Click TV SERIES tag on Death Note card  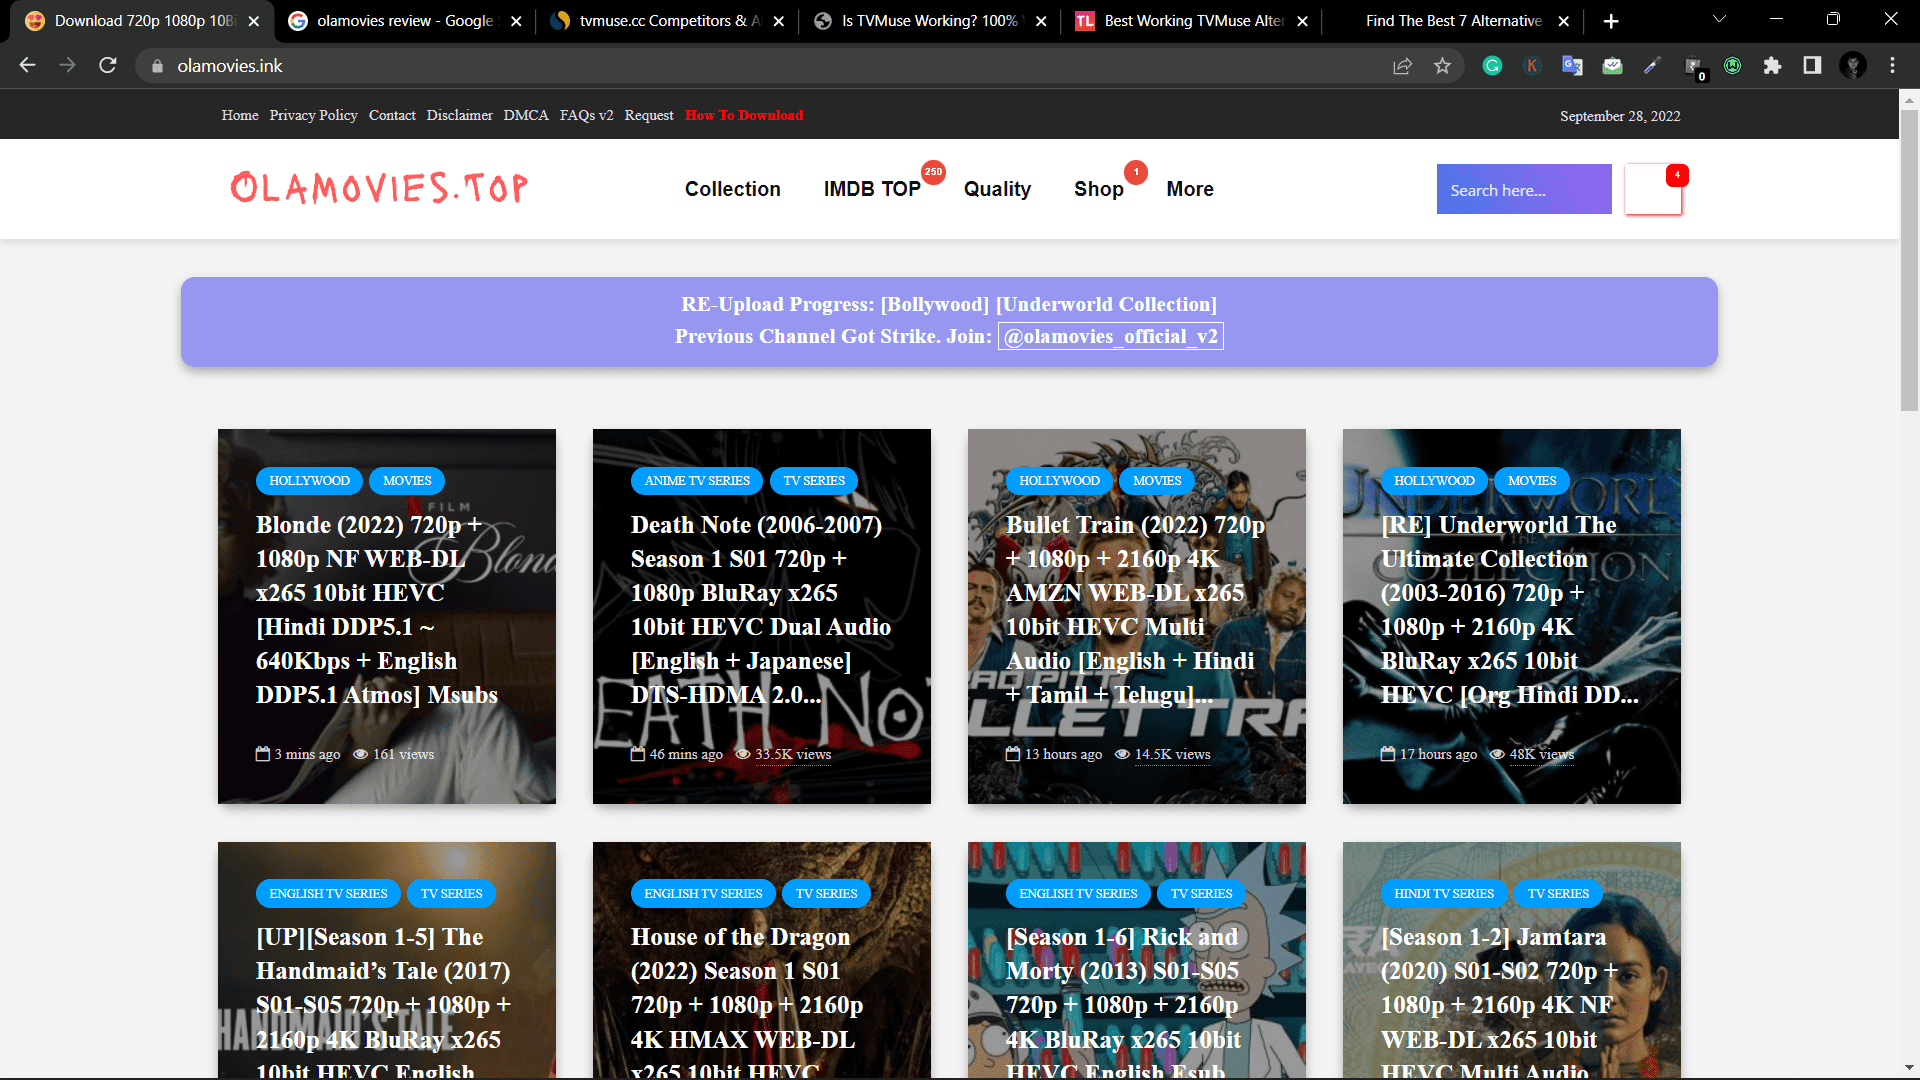tap(814, 481)
